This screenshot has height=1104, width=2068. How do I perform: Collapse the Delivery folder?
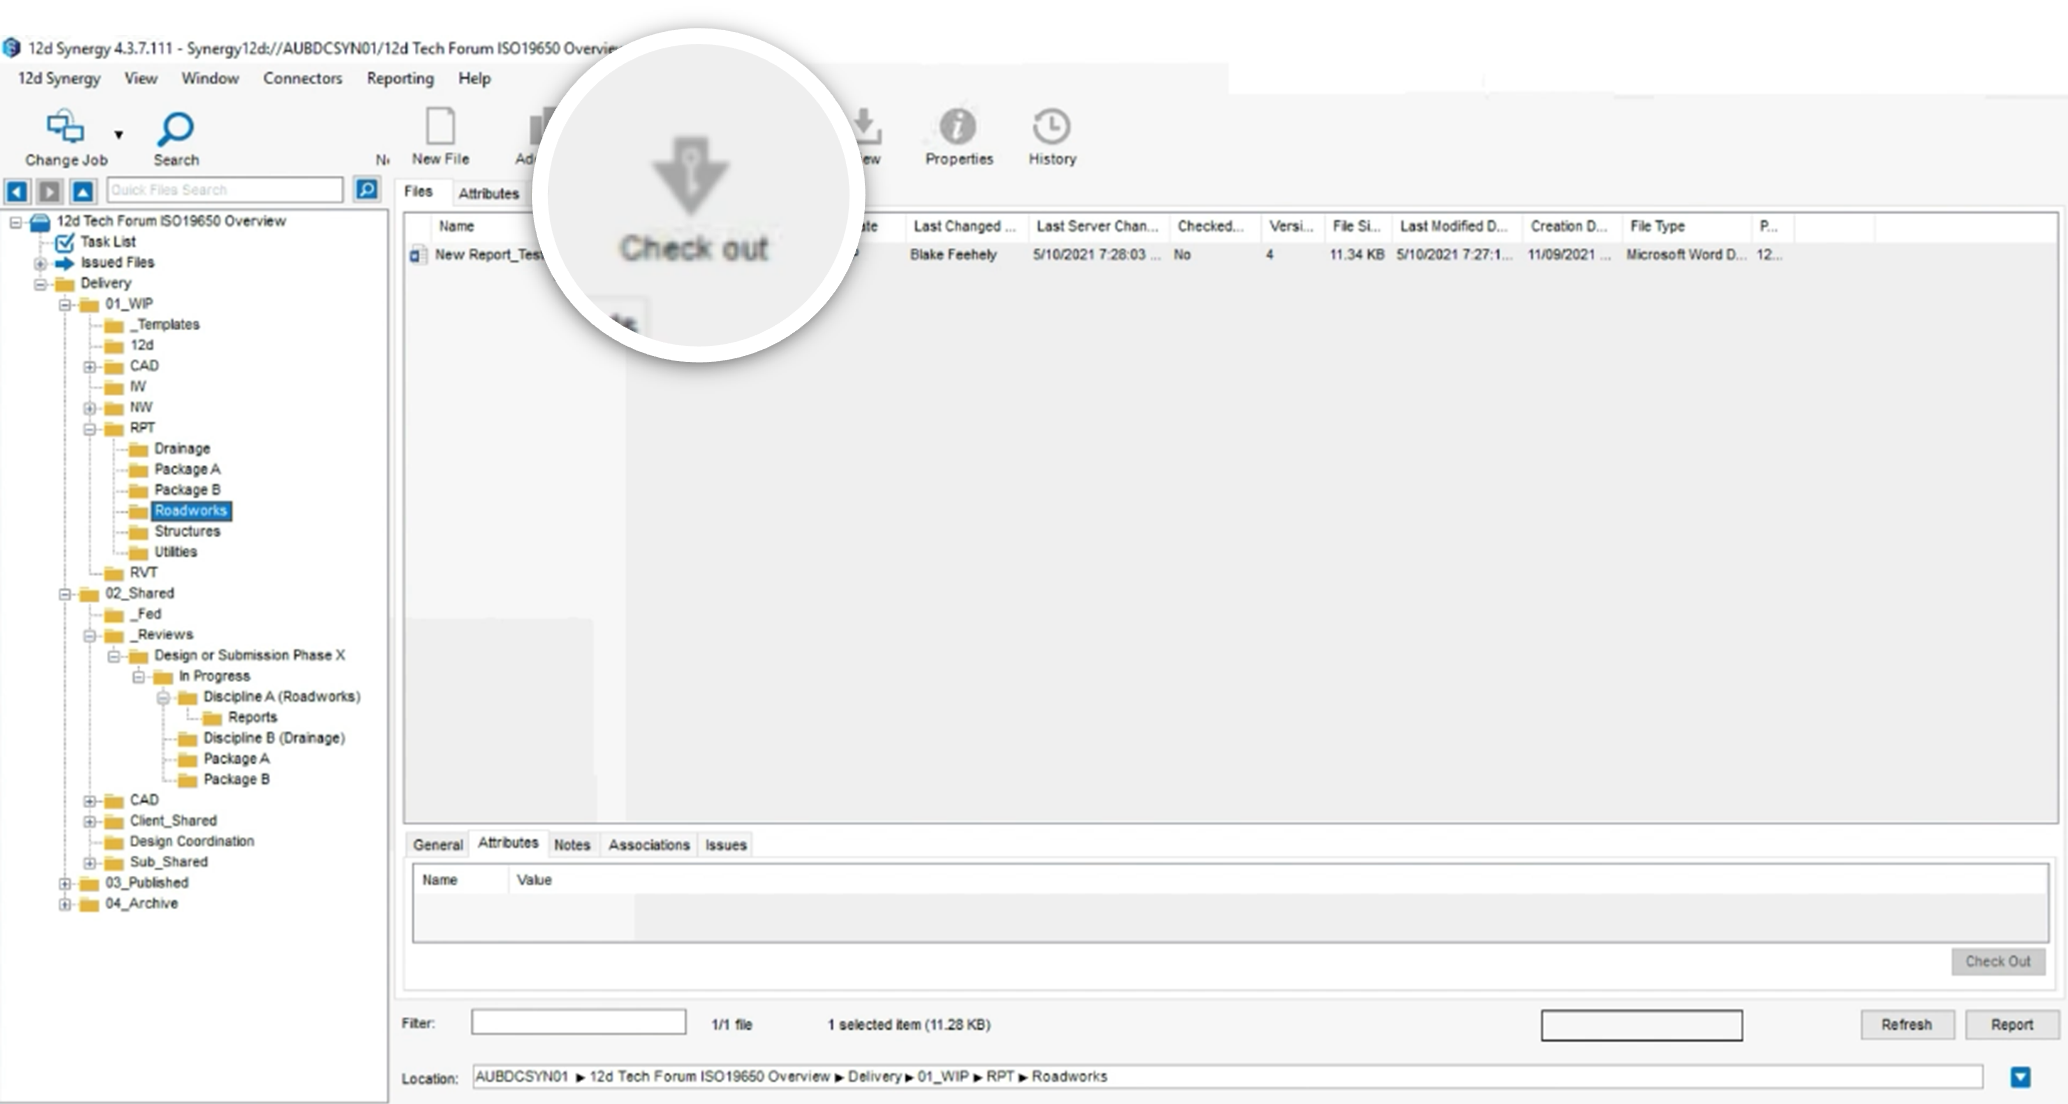40,284
